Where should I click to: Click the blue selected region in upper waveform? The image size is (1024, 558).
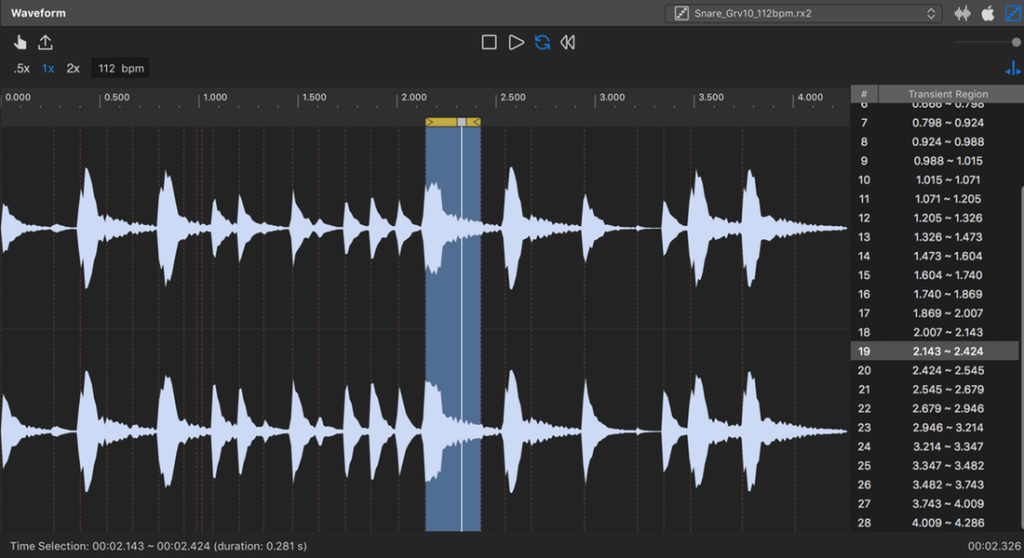click(x=453, y=227)
